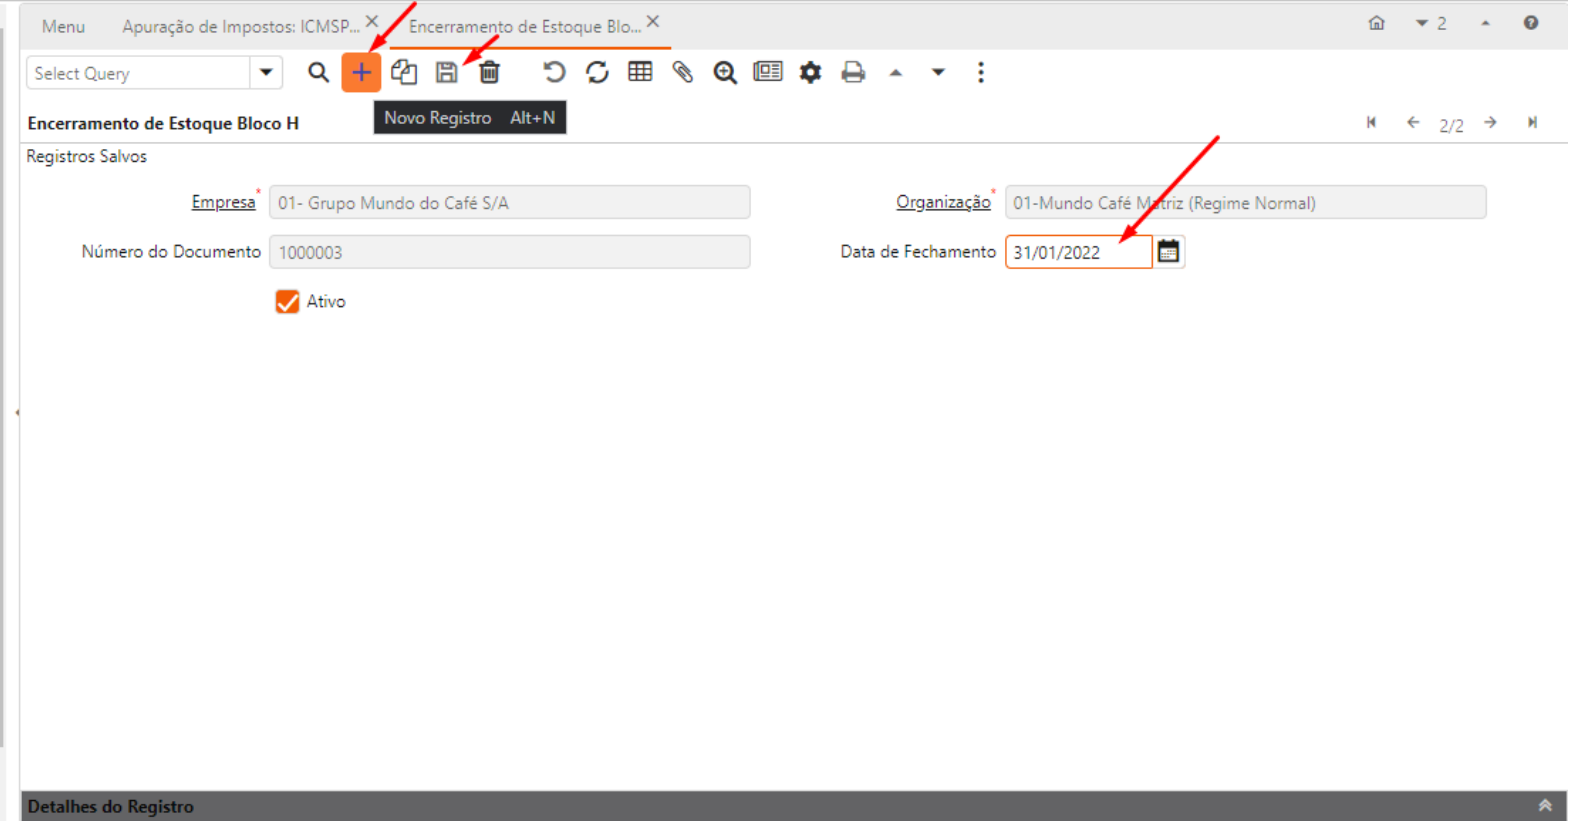Screen dimensions: 1569x821
Task: Uncheck the Ativo checkbox
Action: [x=287, y=302]
